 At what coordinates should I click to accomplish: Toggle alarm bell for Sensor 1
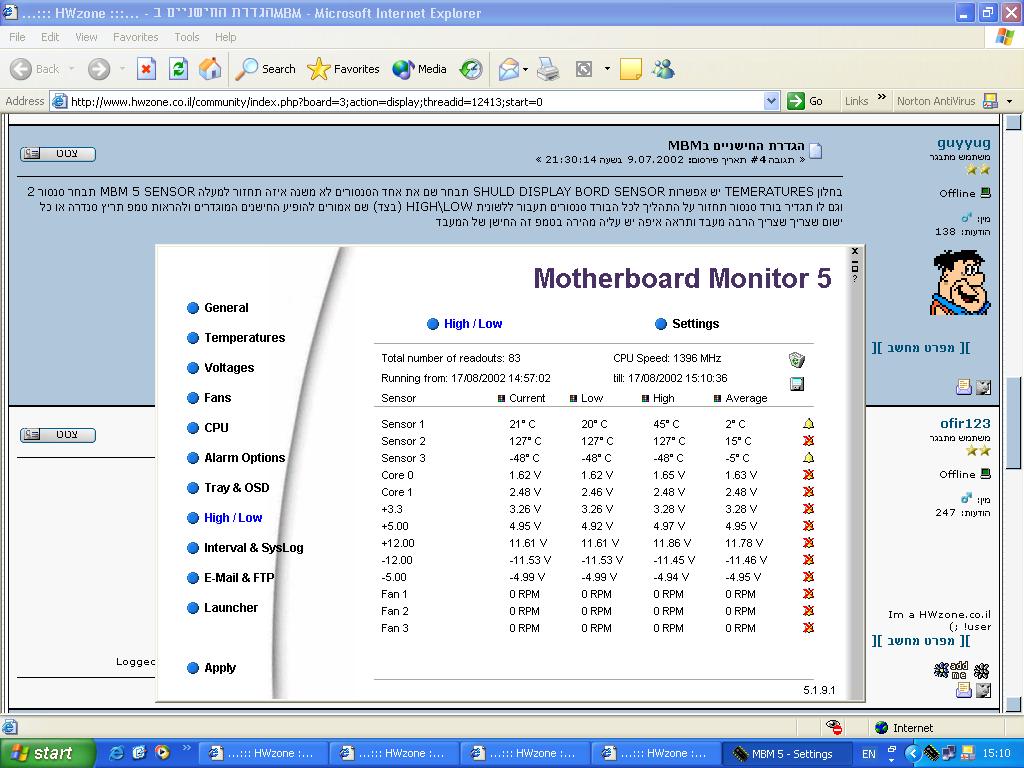tap(808, 424)
